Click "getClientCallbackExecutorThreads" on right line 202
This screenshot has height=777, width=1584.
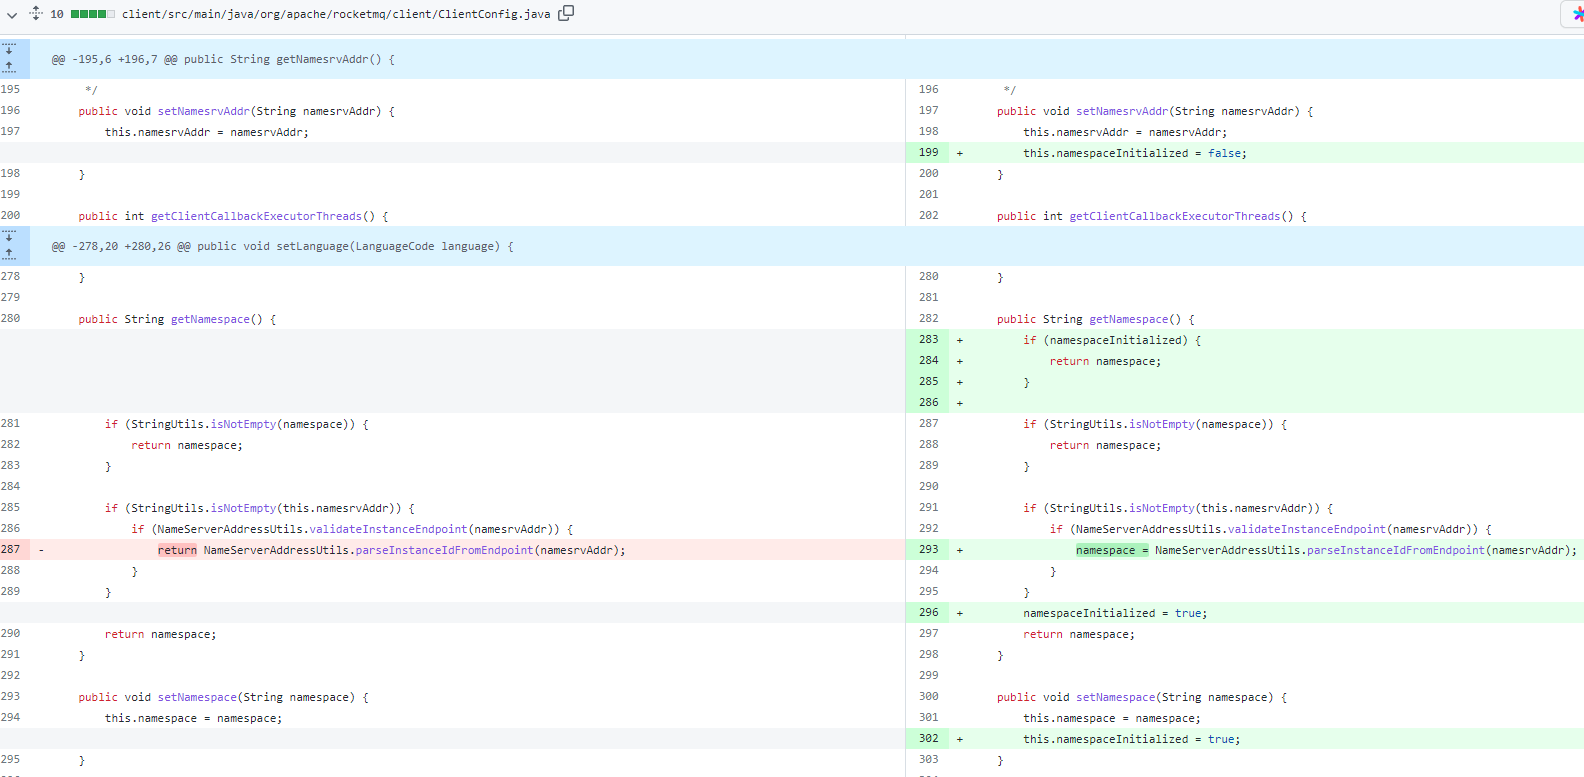point(1175,217)
